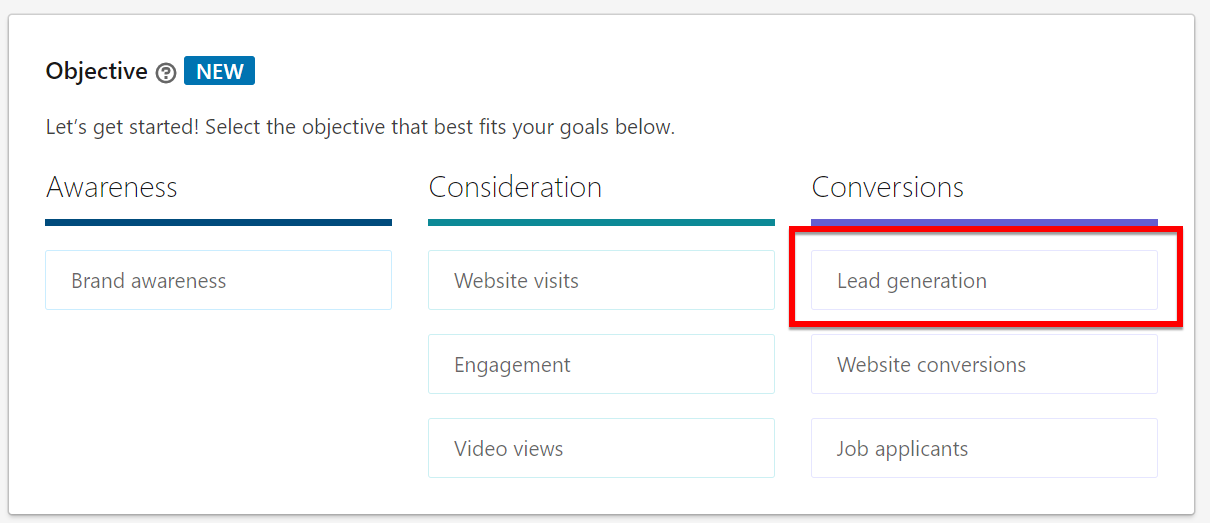Select the Video views objective
This screenshot has height=523, width=1210.
click(601, 448)
